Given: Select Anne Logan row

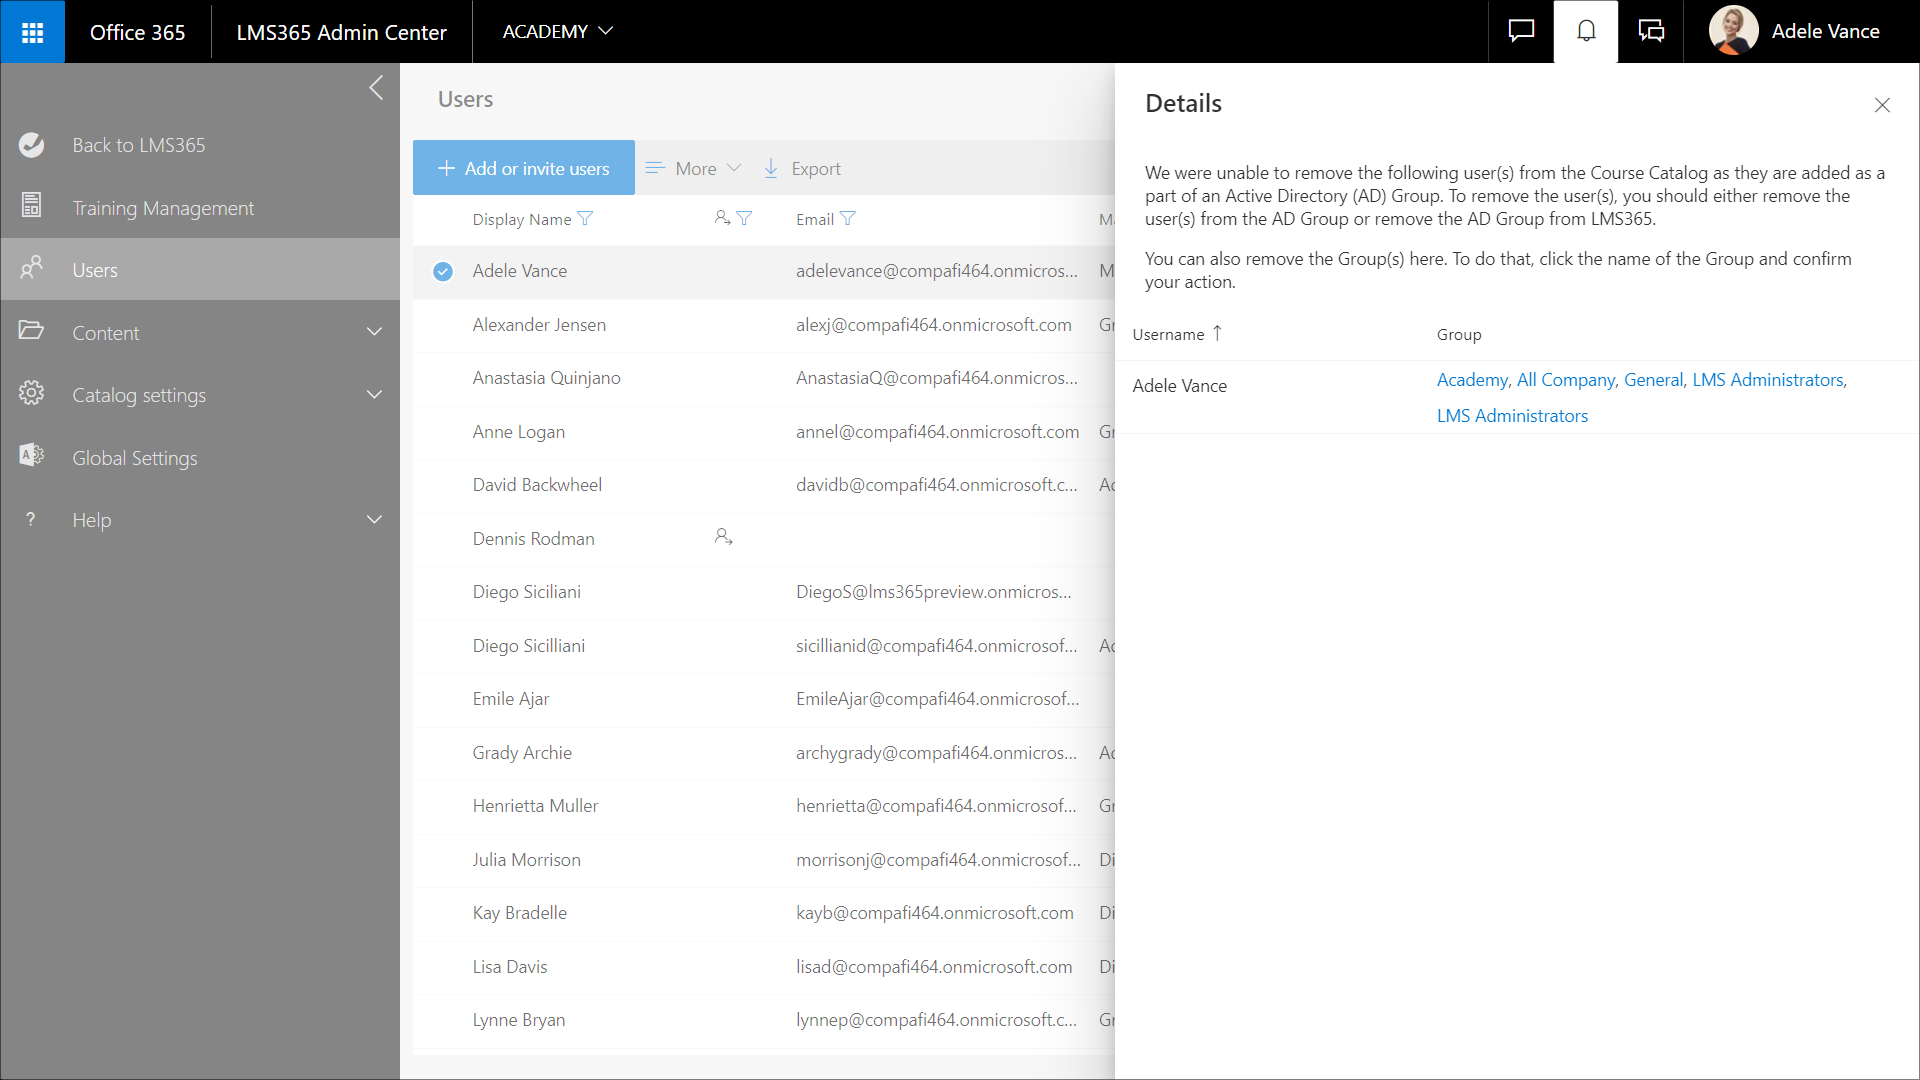Looking at the screenshot, I should (764, 432).
